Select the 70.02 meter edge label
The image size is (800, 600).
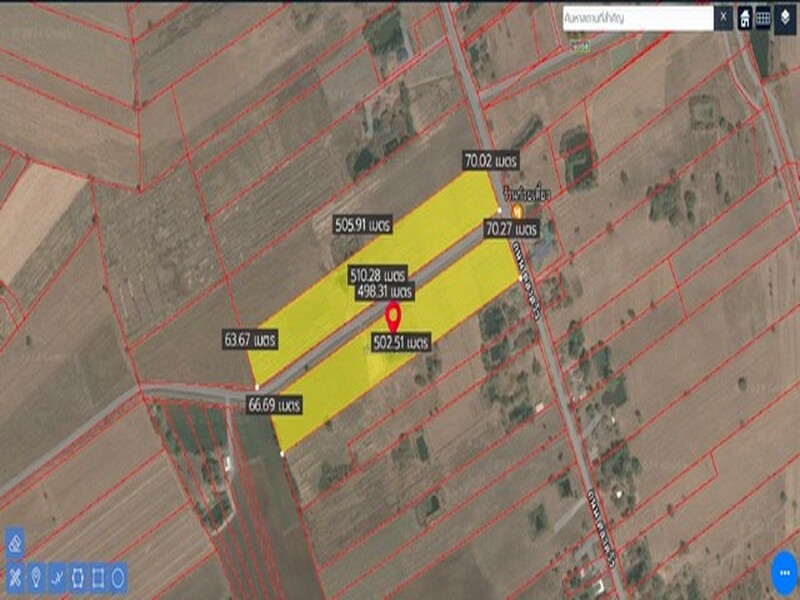coord(490,159)
